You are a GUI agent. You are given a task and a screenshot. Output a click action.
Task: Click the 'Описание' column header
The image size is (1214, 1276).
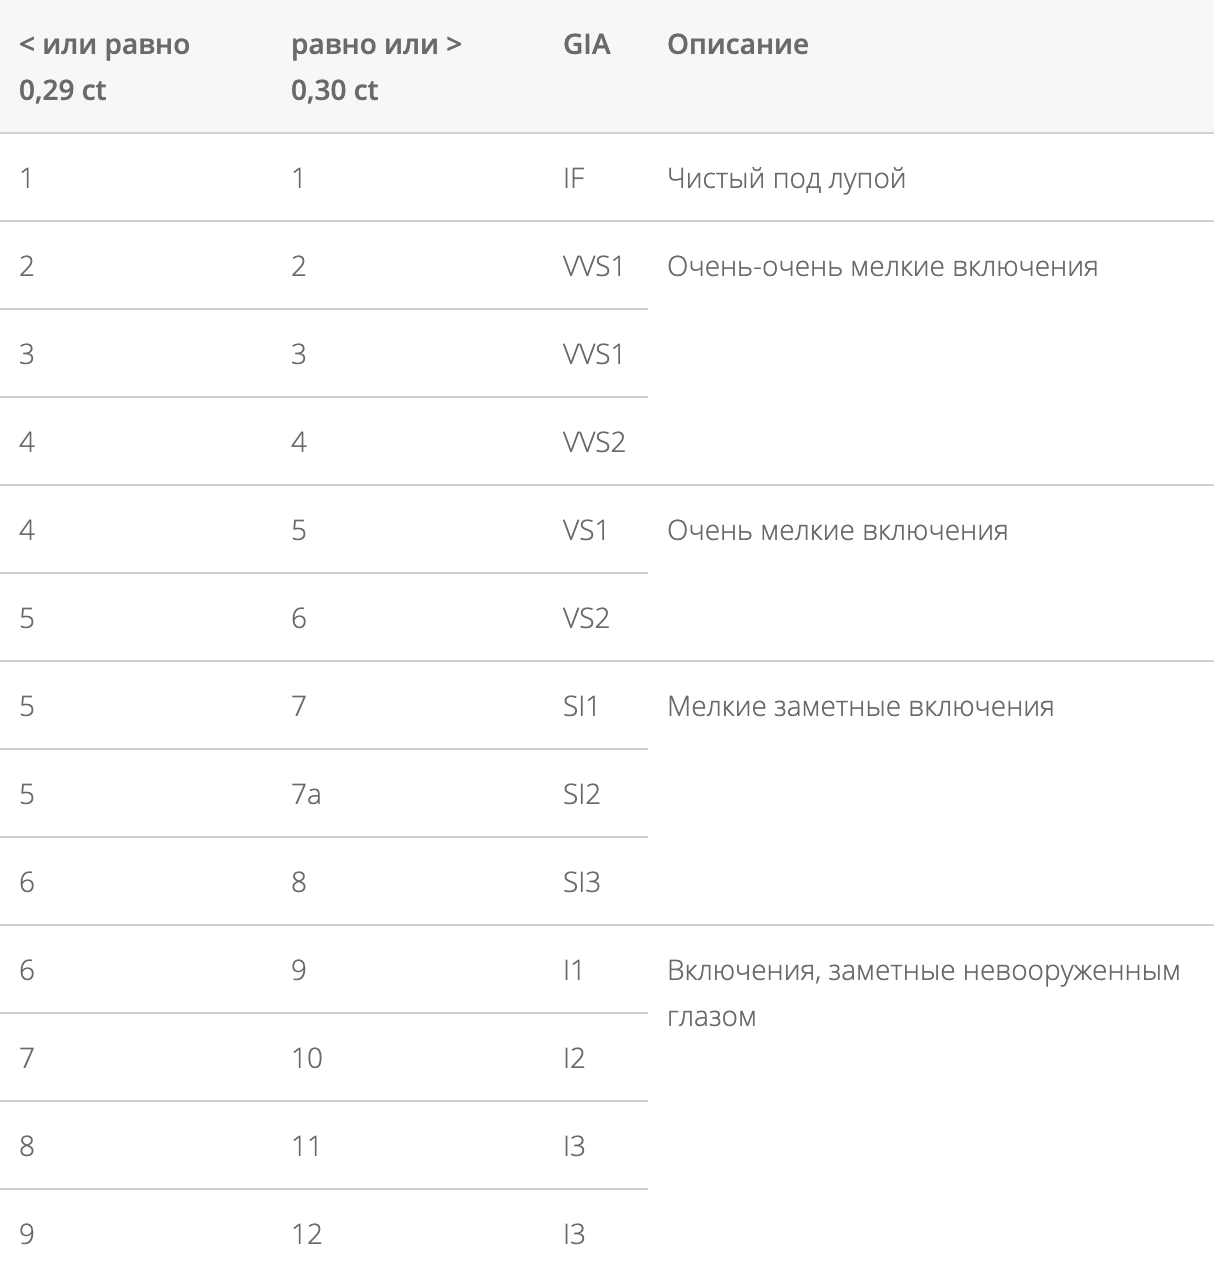pyautogui.click(x=737, y=44)
